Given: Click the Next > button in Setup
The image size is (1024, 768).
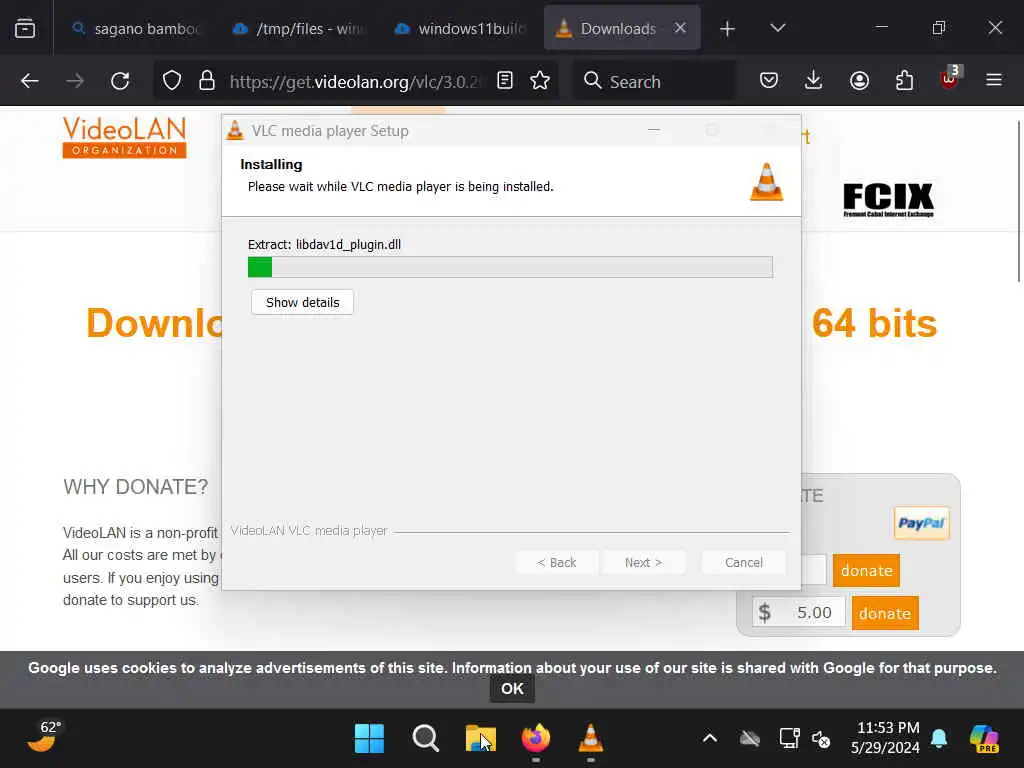Looking at the screenshot, I should point(643,562).
